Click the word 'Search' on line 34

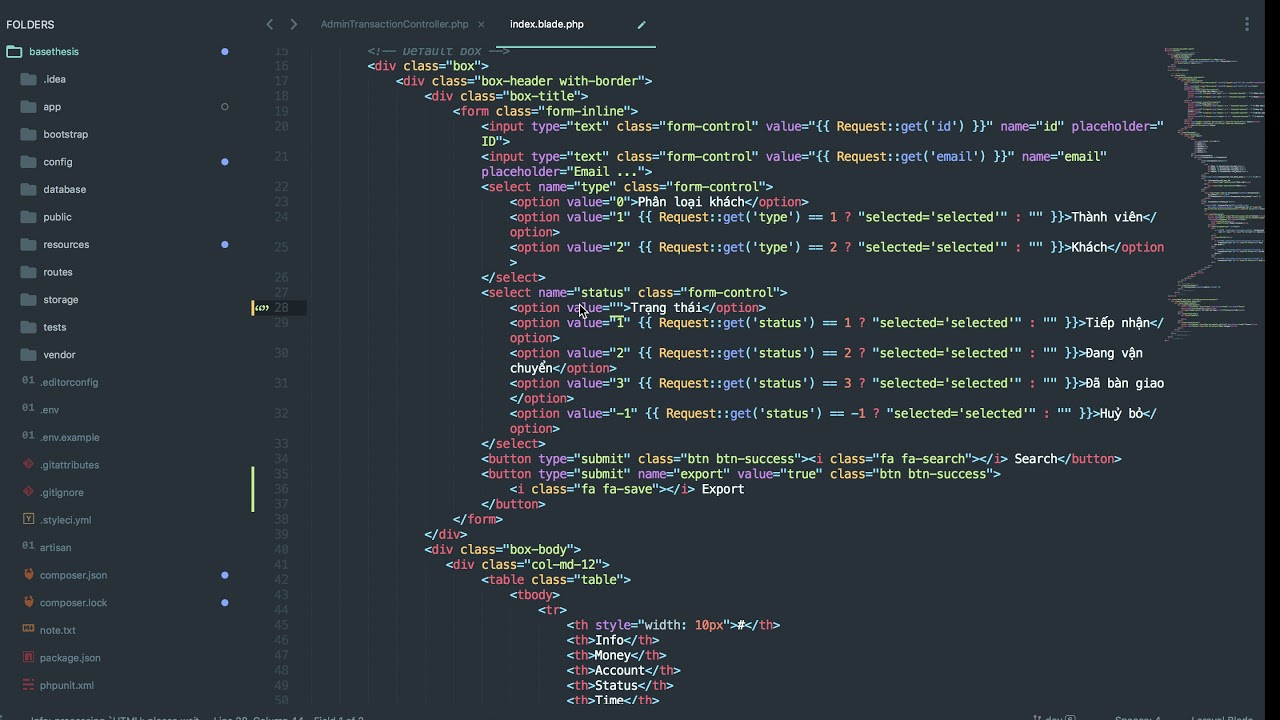(x=1036, y=459)
